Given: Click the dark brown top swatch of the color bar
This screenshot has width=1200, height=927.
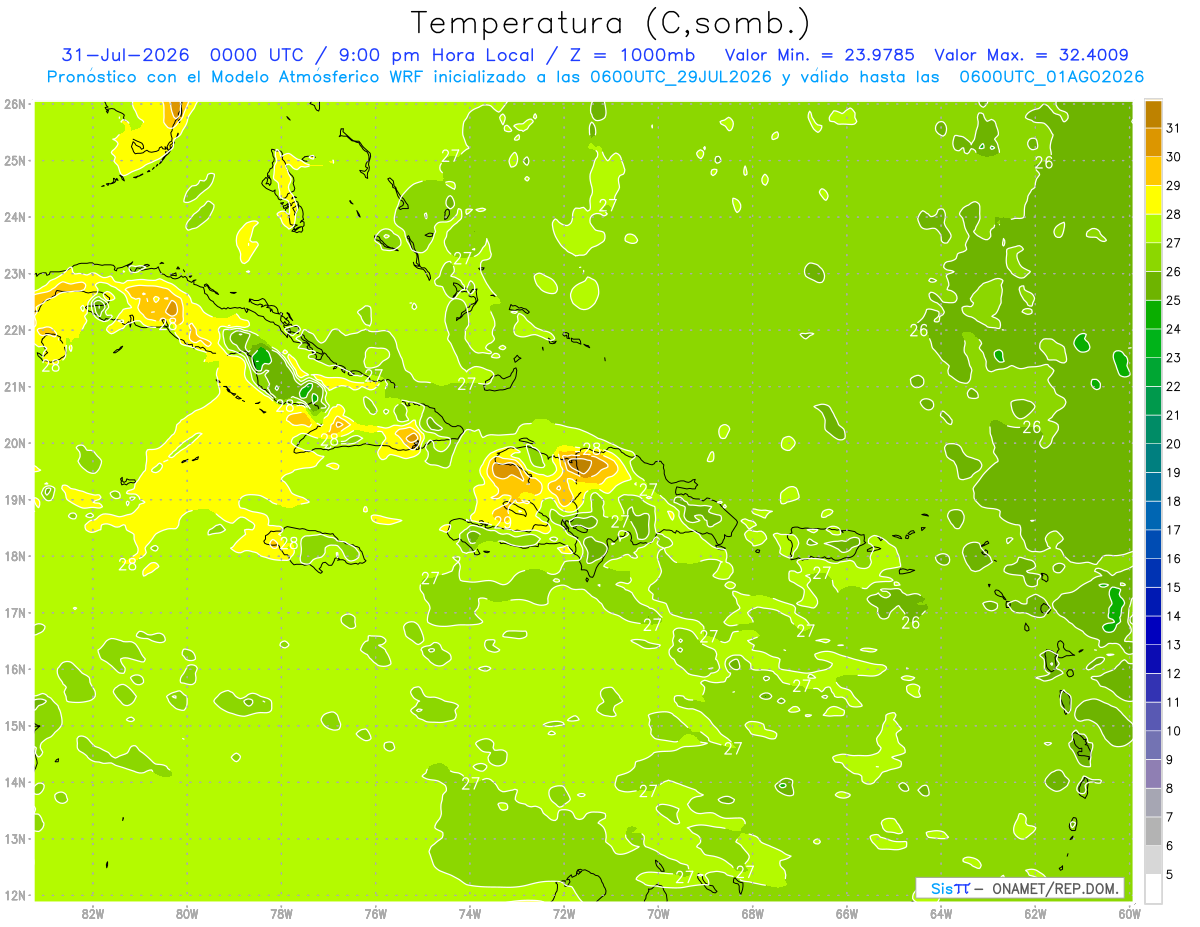Looking at the screenshot, I should pos(1153,114).
